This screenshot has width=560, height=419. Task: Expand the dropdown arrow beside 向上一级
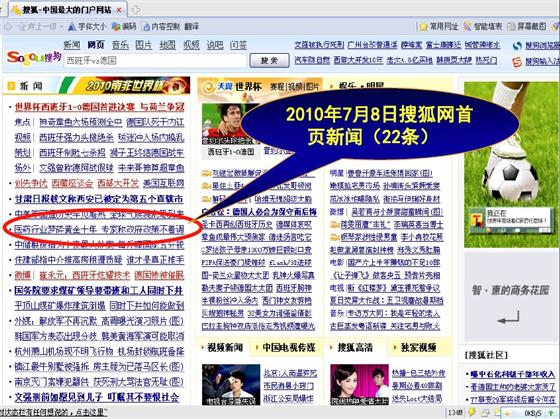click(x=61, y=27)
